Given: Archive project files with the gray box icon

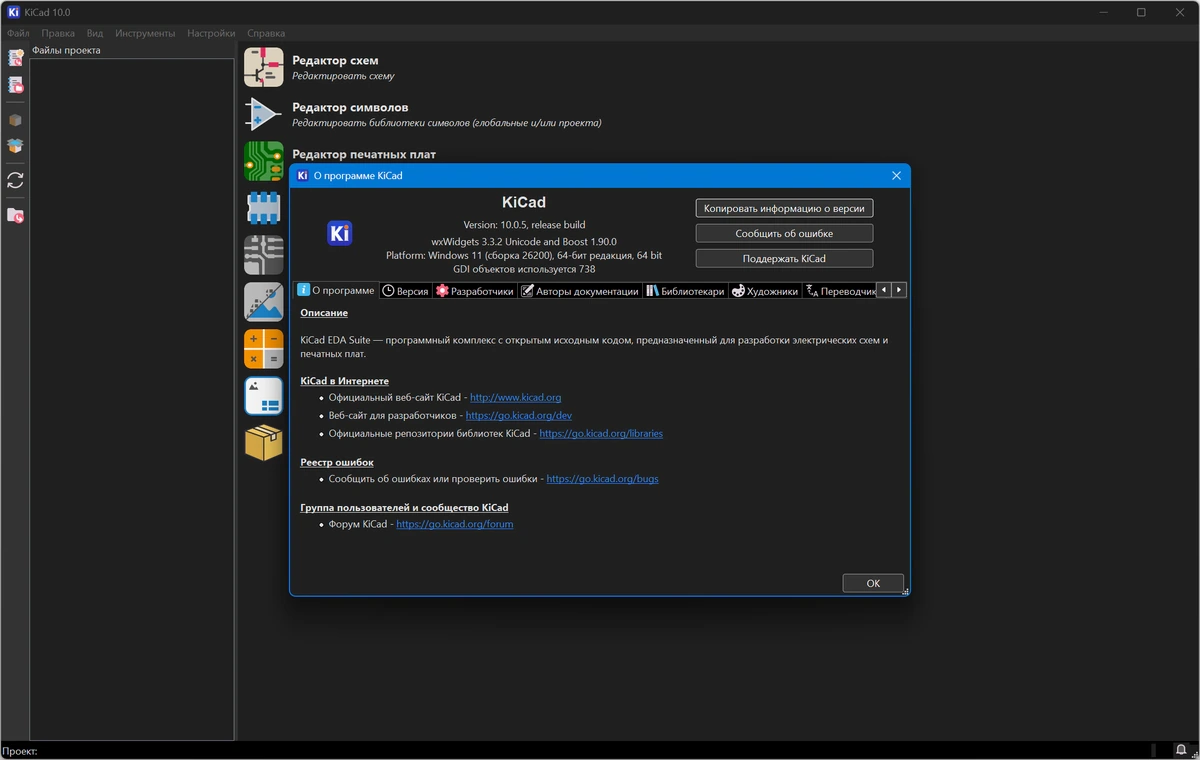Looking at the screenshot, I should (x=15, y=120).
